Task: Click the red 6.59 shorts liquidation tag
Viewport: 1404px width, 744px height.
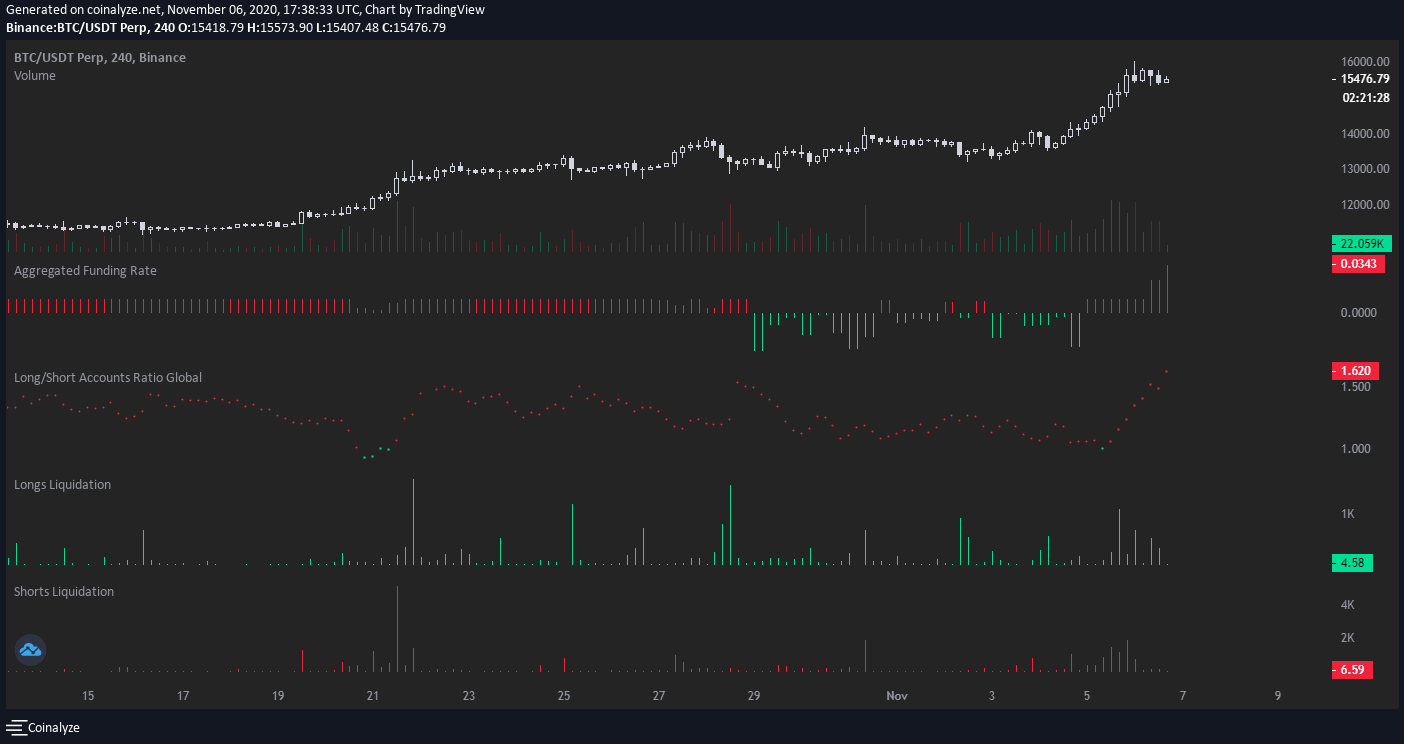Action: pos(1351,670)
